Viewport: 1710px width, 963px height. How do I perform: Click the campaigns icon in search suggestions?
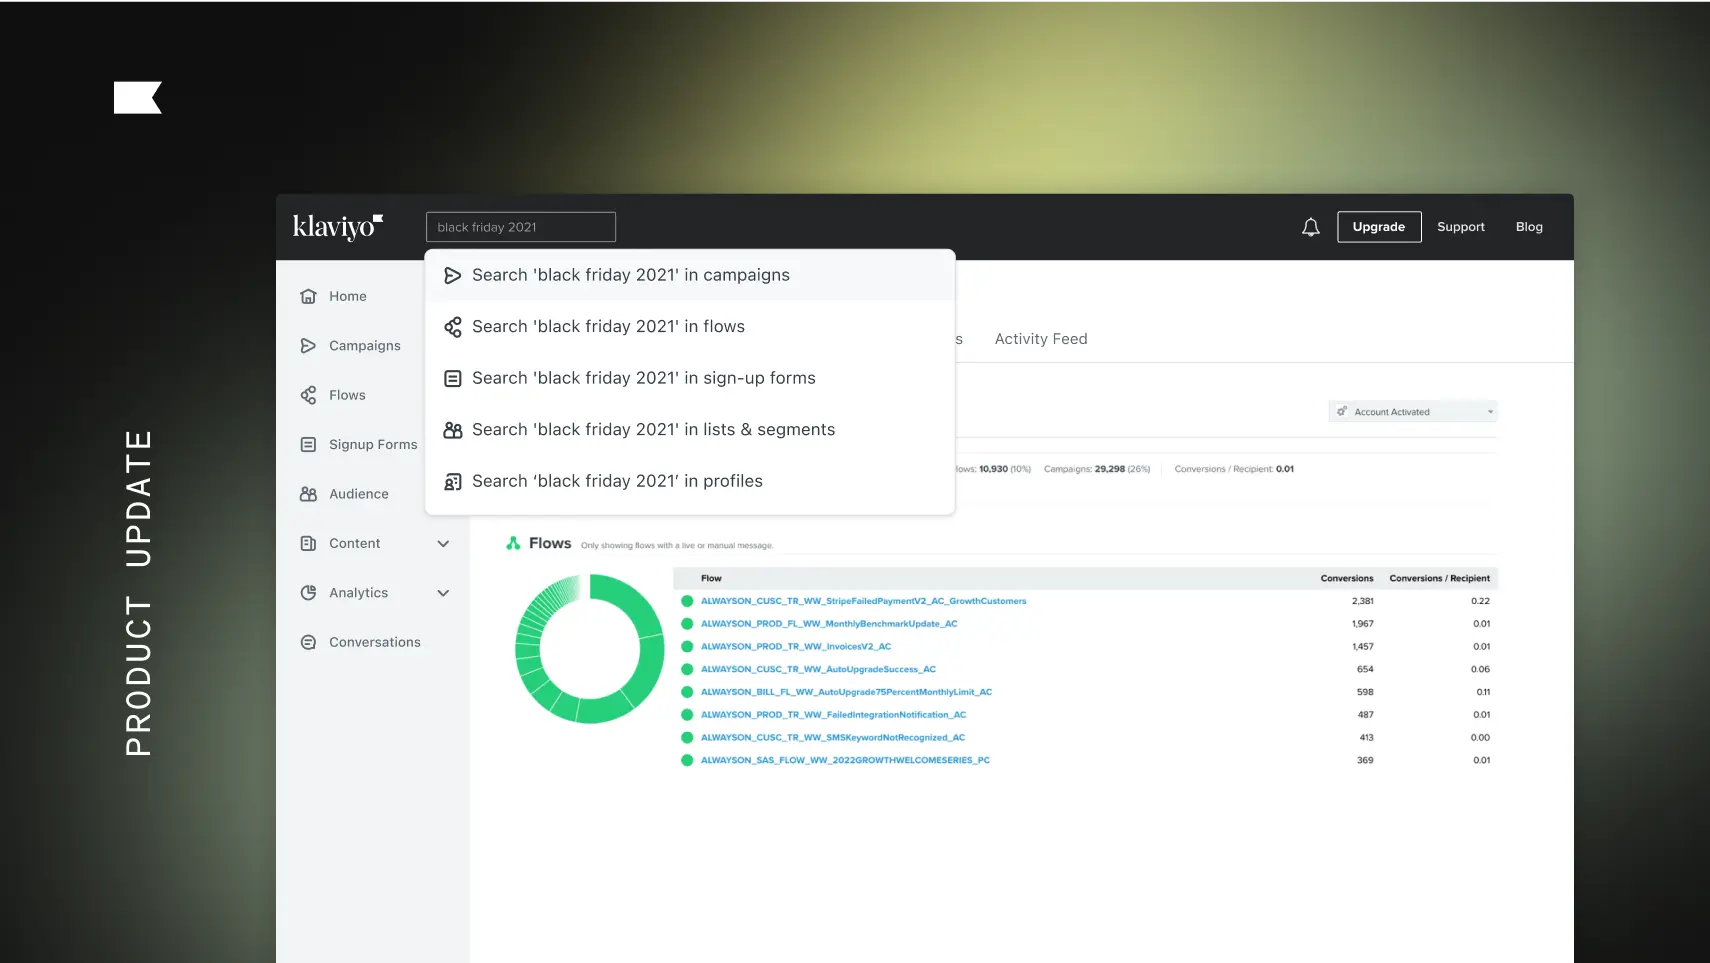click(453, 275)
